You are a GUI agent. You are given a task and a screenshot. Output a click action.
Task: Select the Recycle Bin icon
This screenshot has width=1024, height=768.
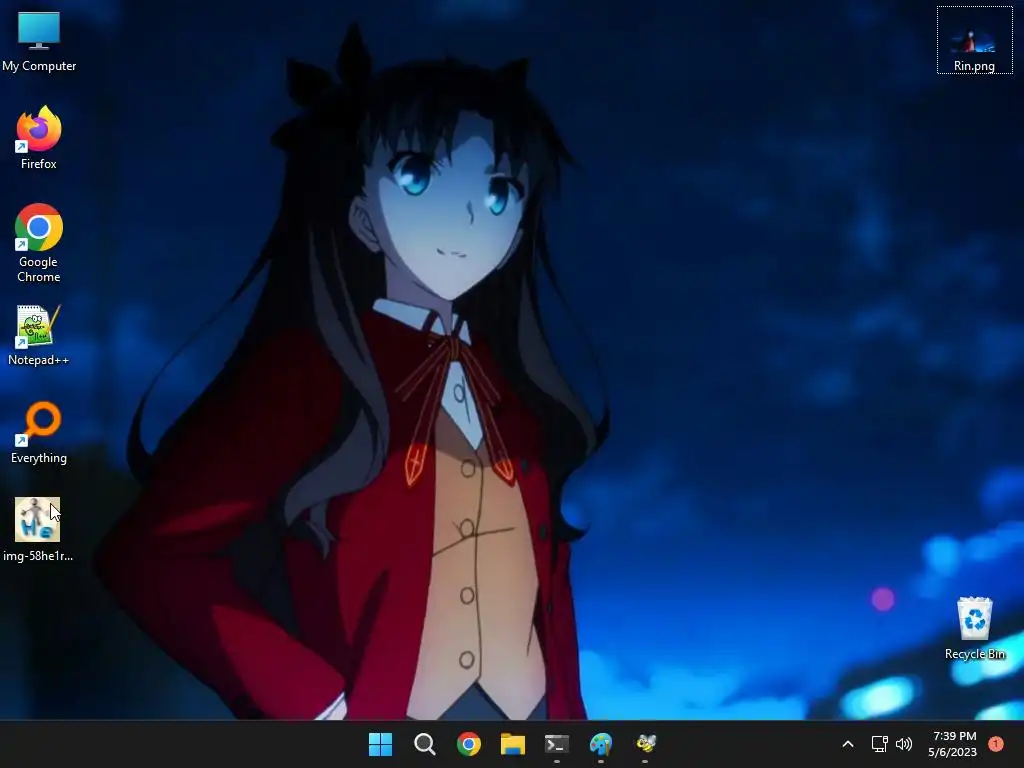click(974, 628)
